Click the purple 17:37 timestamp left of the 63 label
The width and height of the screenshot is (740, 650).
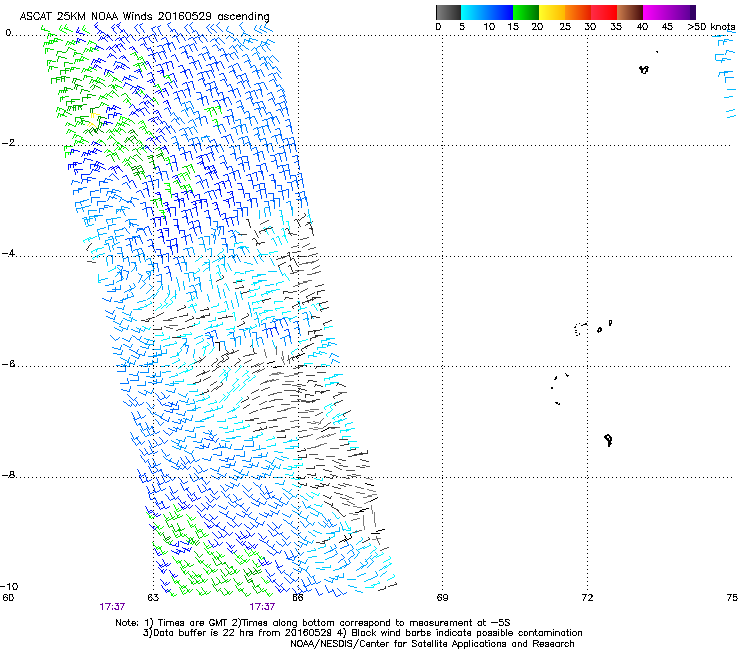click(112, 607)
